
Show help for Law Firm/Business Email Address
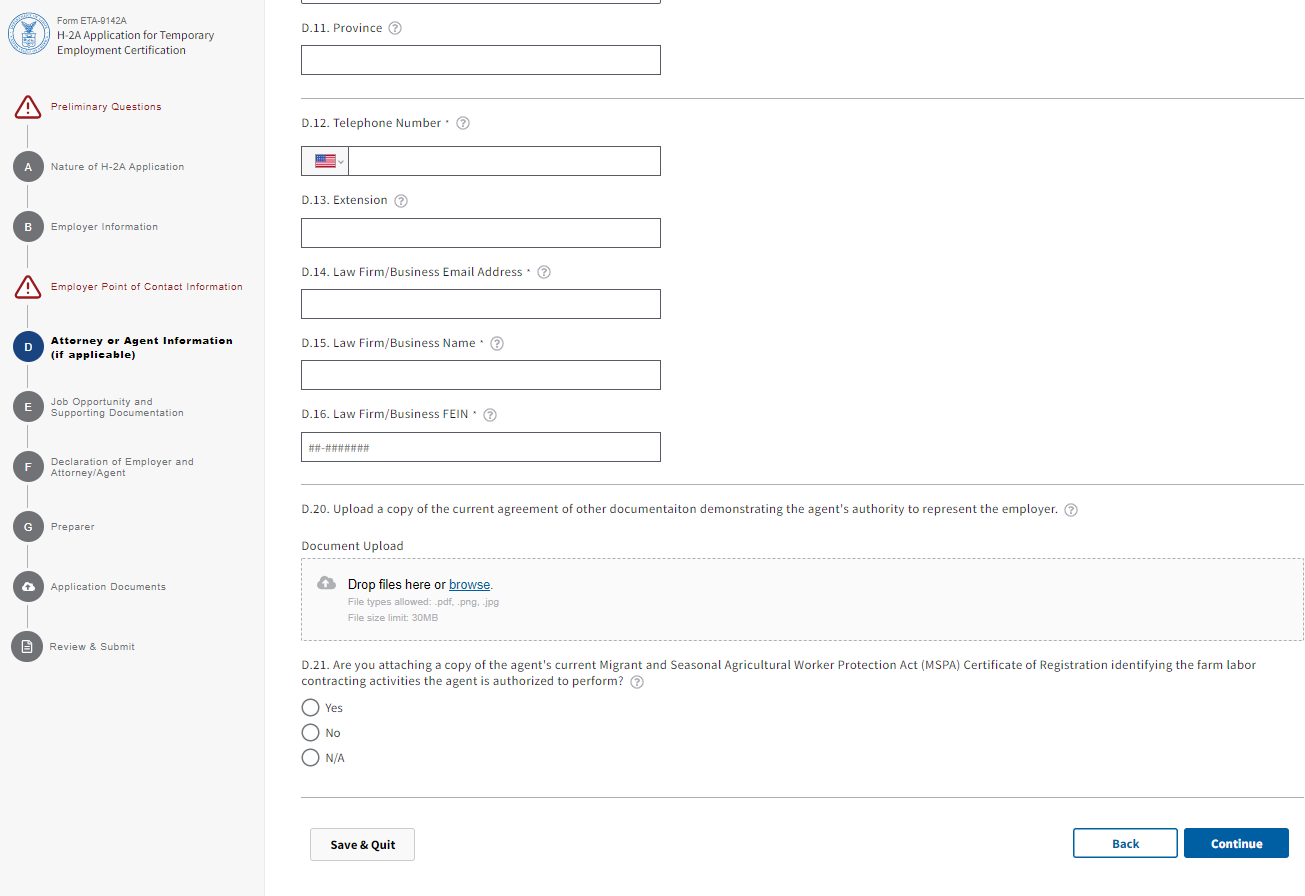544,272
